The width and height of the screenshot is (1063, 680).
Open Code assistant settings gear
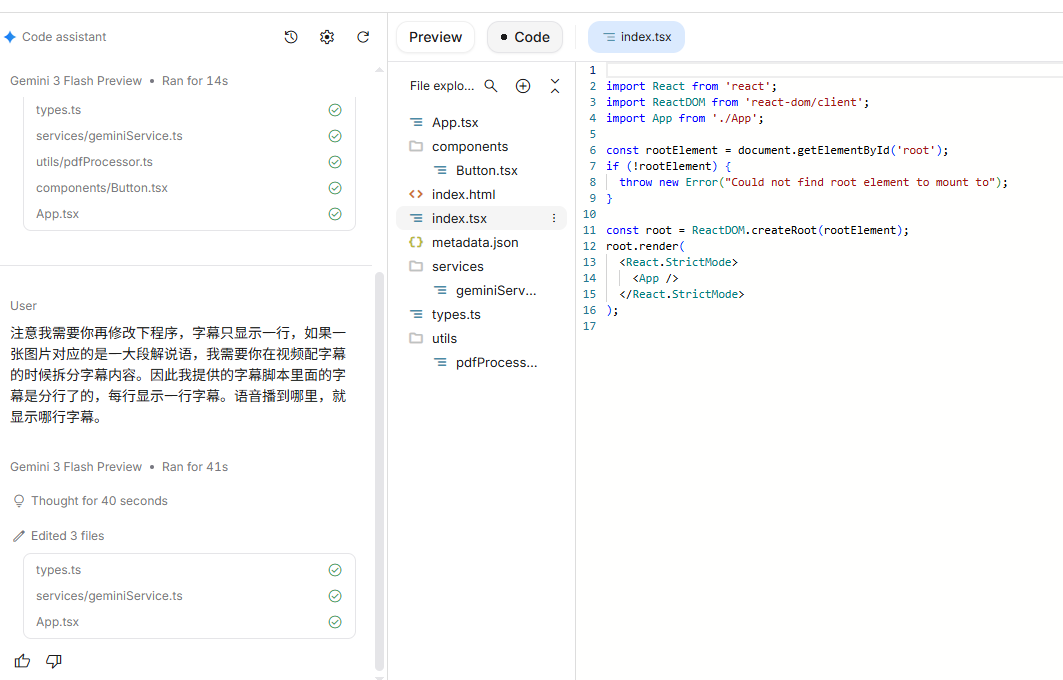click(327, 37)
